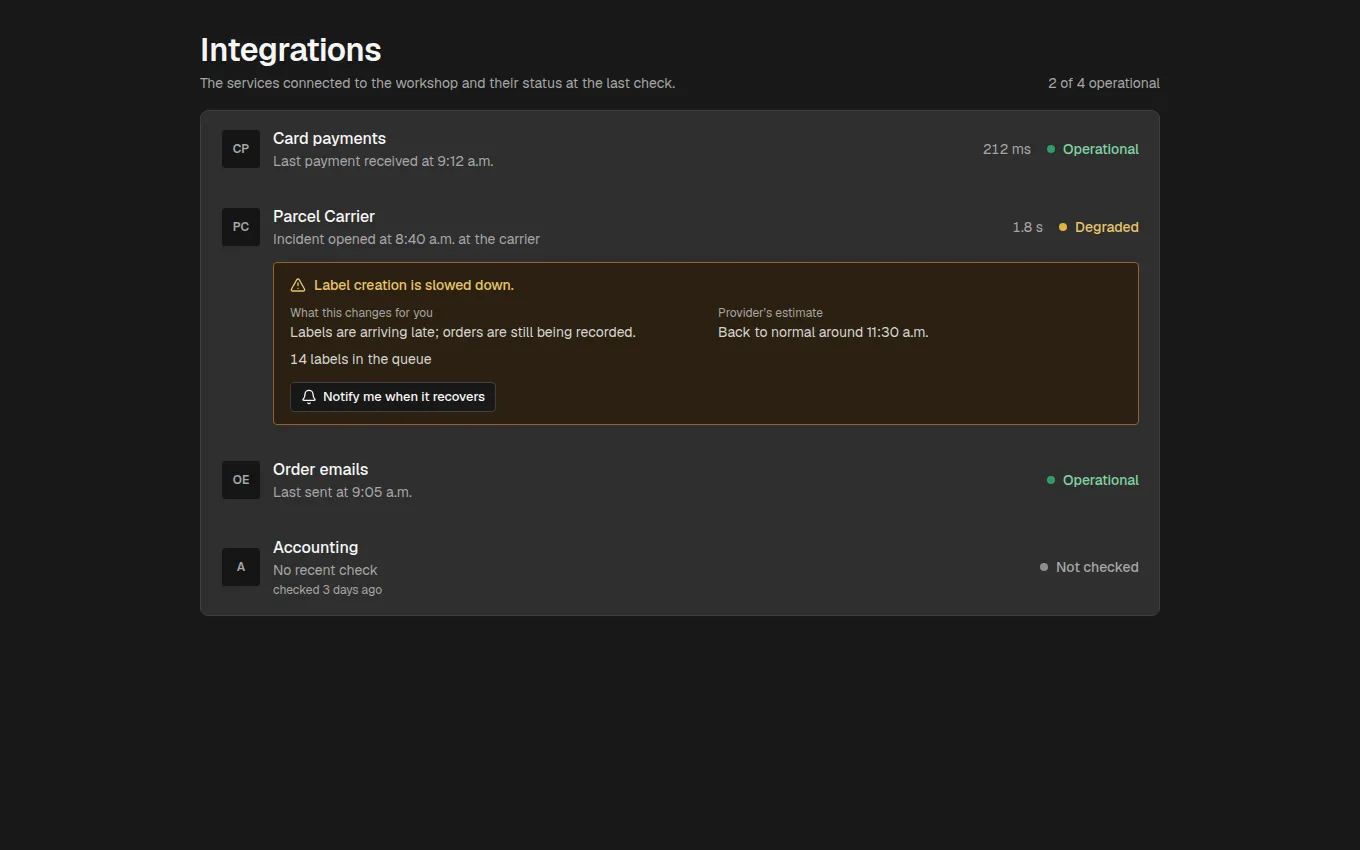Click "checked 3 days ago" text
1360x850 pixels.
tap(327, 590)
